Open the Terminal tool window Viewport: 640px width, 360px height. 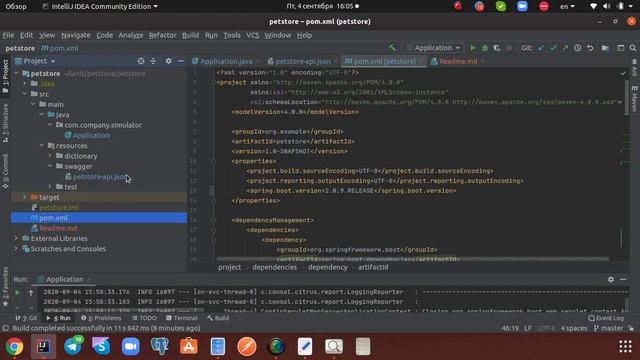click(182, 318)
